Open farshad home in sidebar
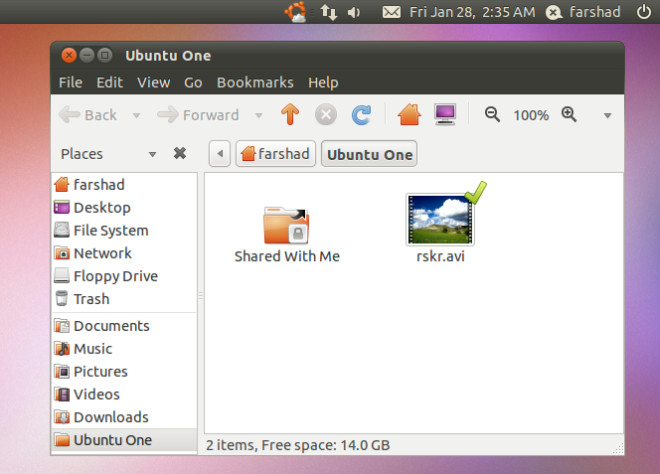This screenshot has height=474, width=660. (x=124, y=184)
